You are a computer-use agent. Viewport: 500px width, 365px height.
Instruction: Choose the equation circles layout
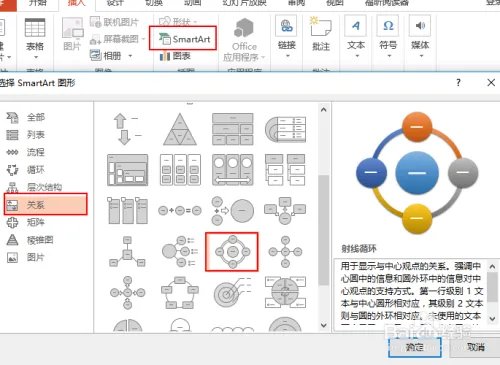point(180,211)
